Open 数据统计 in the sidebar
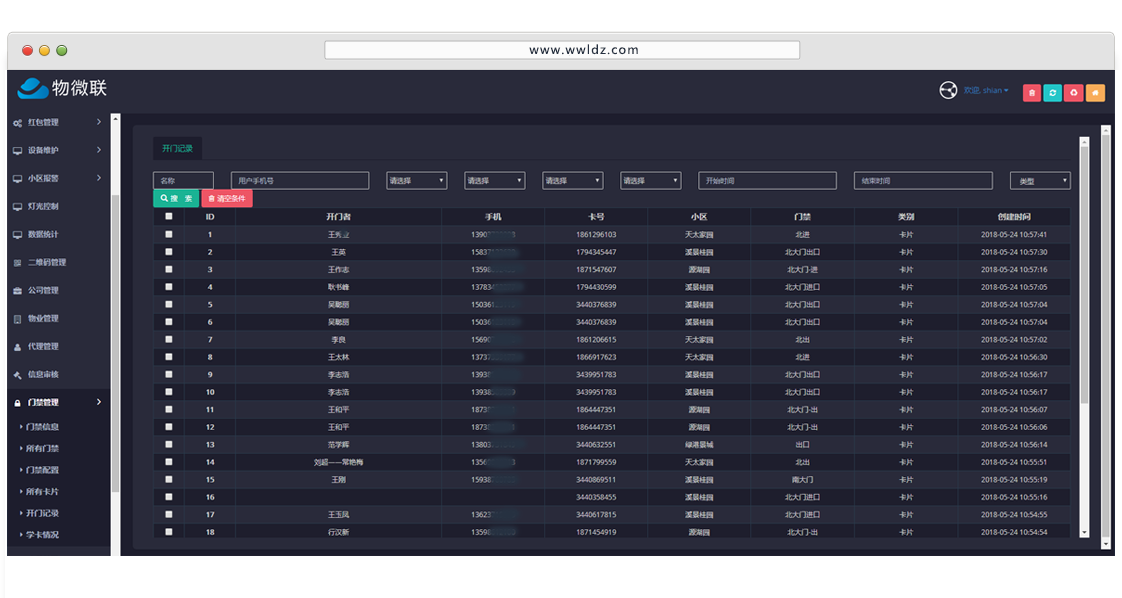 click(x=42, y=235)
